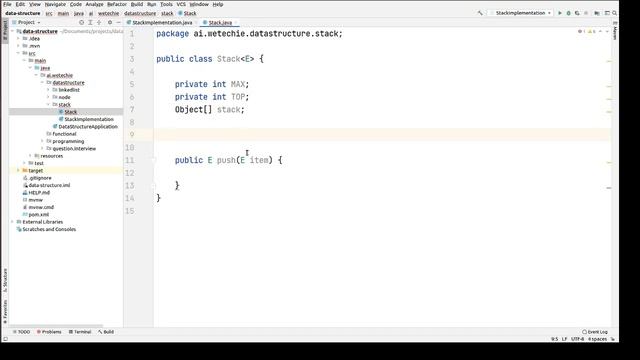
Task: Select .gitignore file in tree
Action: pos(40,178)
